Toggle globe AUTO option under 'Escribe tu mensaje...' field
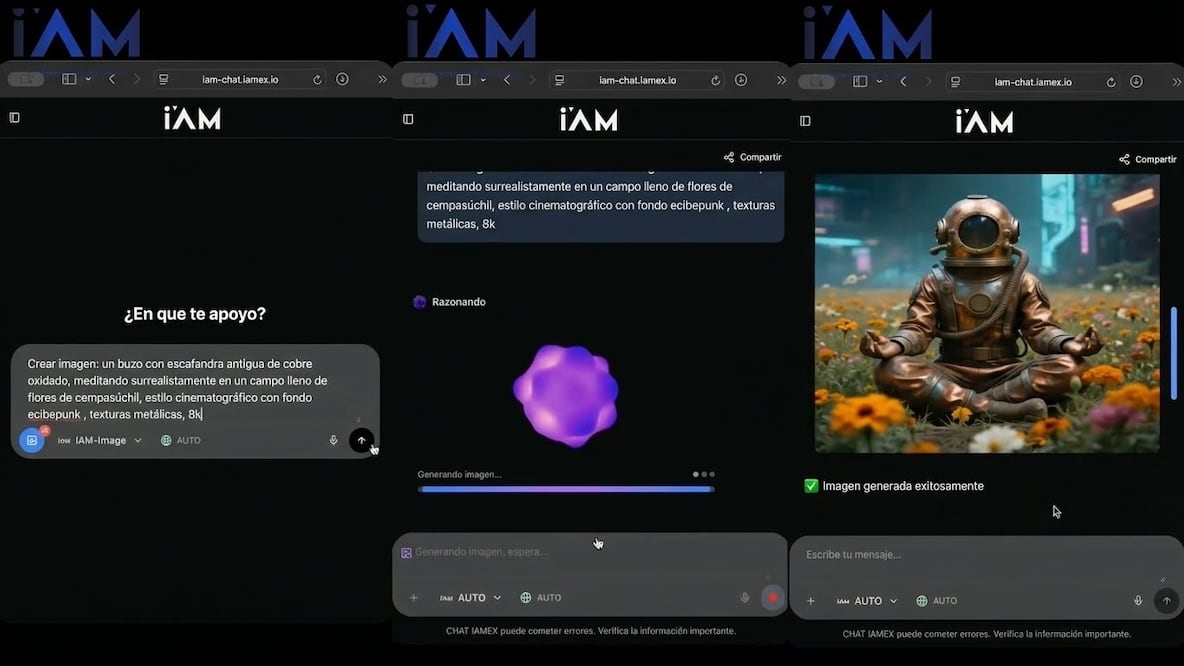The image size is (1184, 666). (936, 601)
